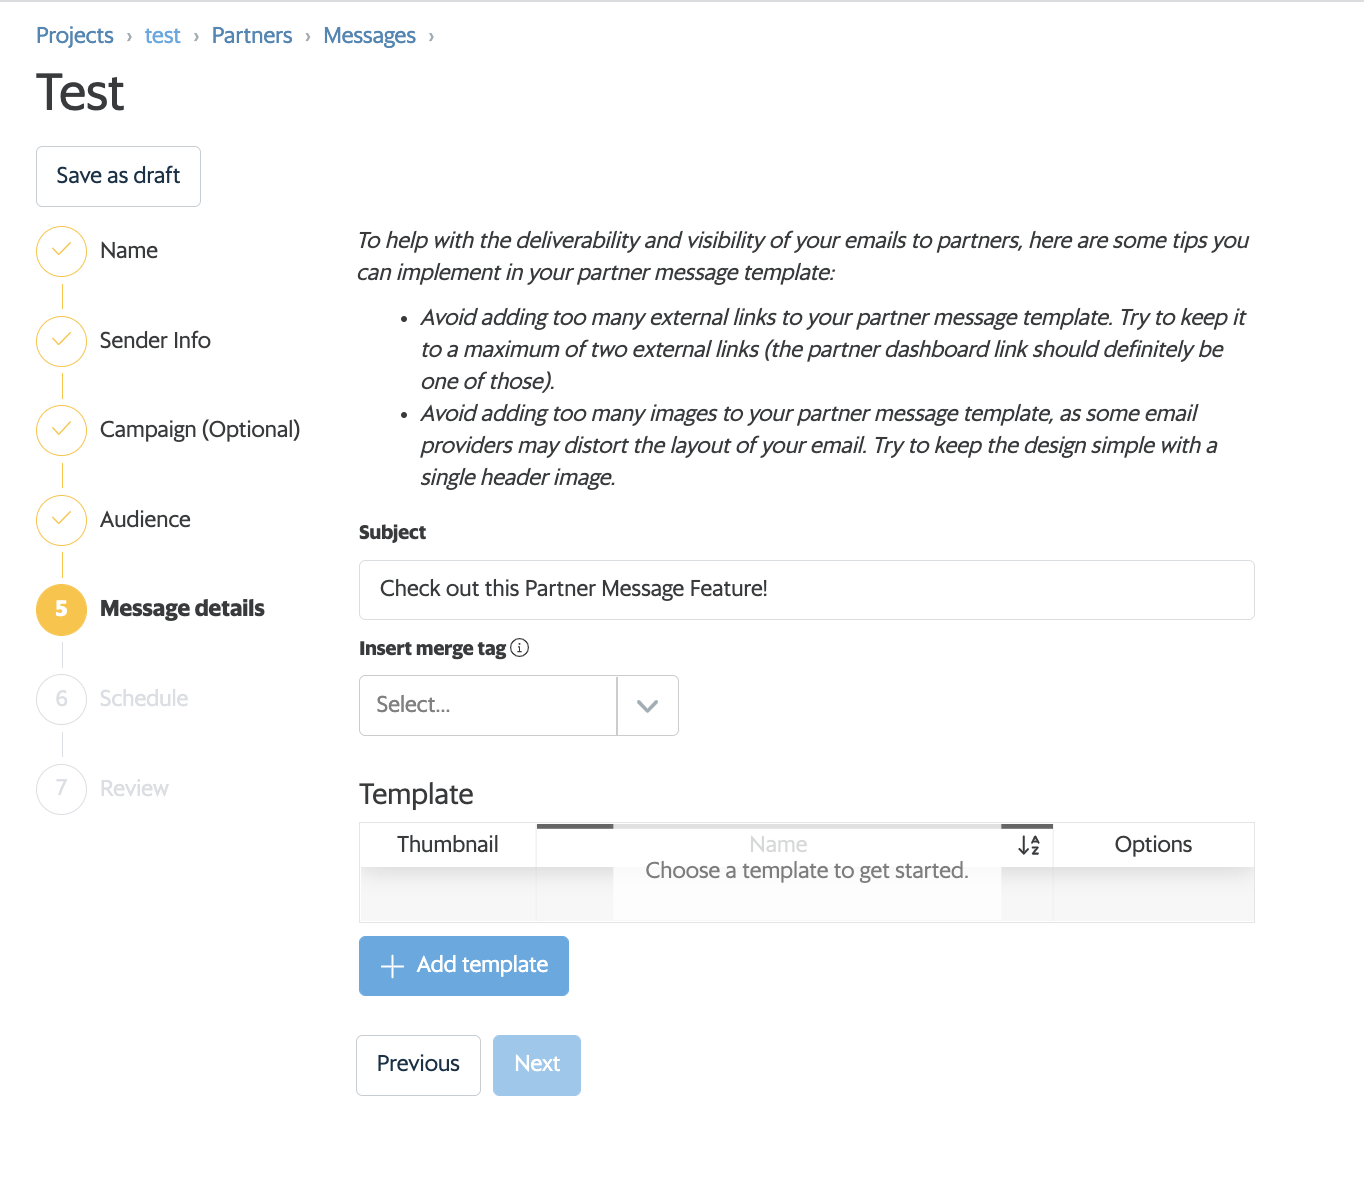
Task: Select the Review step label
Action: point(134,789)
